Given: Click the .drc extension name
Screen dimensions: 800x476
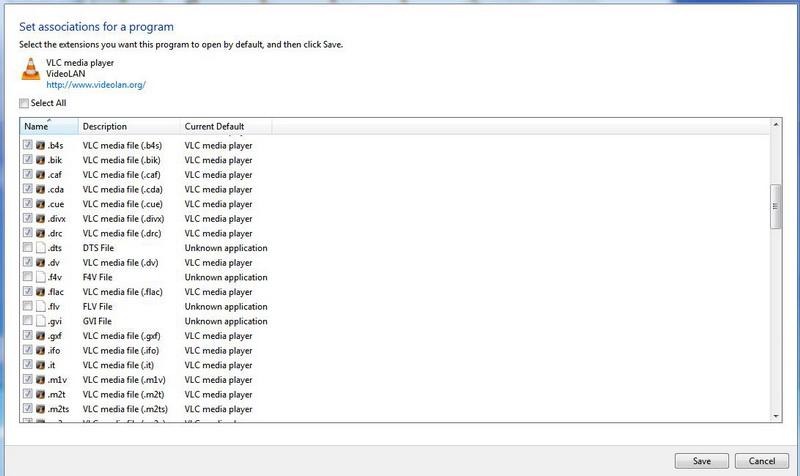Looking at the screenshot, I should coord(55,234).
